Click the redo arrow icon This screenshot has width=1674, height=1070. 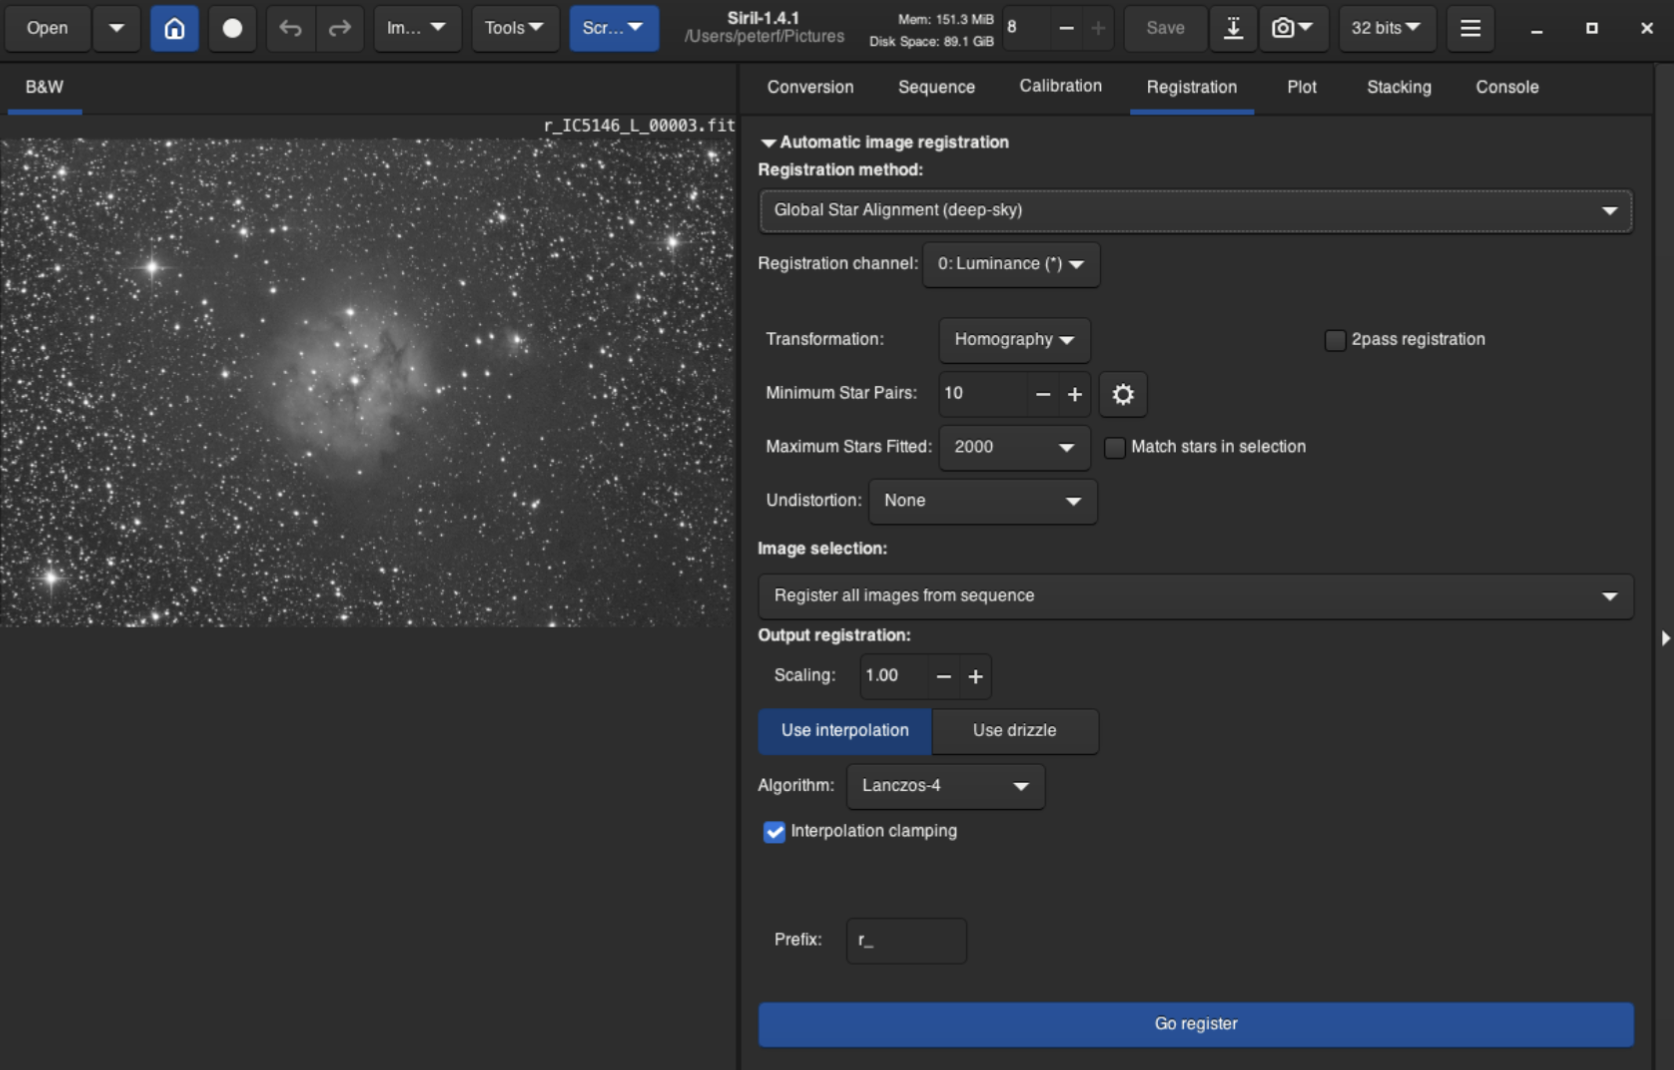coord(340,28)
